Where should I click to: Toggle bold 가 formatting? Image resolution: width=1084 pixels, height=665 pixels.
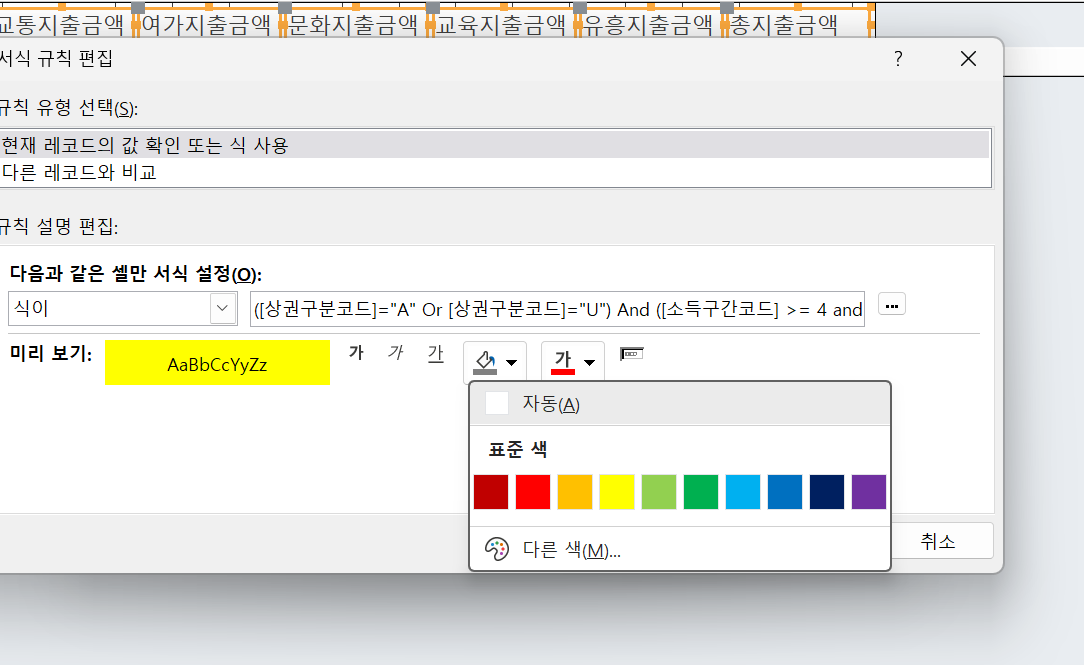(x=356, y=354)
